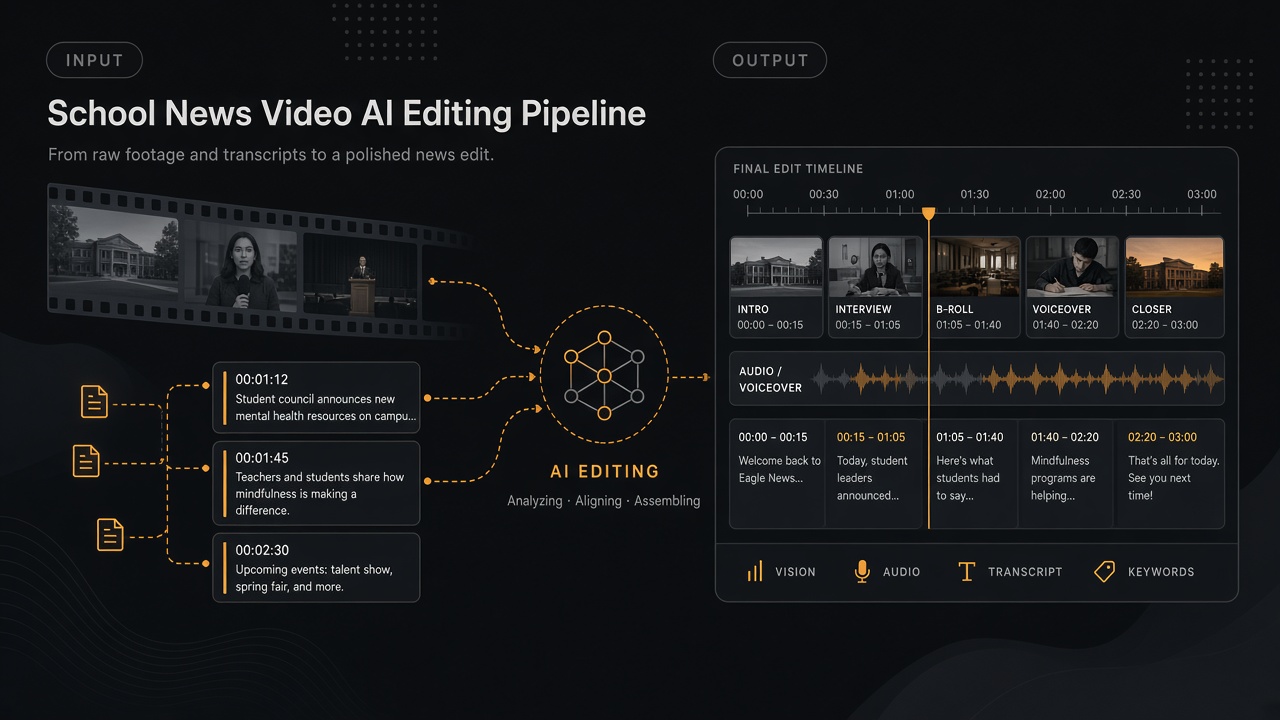Click the 'Welcome back to Eagle News' caption
The width and height of the screenshot is (1280, 720).
(x=780, y=469)
